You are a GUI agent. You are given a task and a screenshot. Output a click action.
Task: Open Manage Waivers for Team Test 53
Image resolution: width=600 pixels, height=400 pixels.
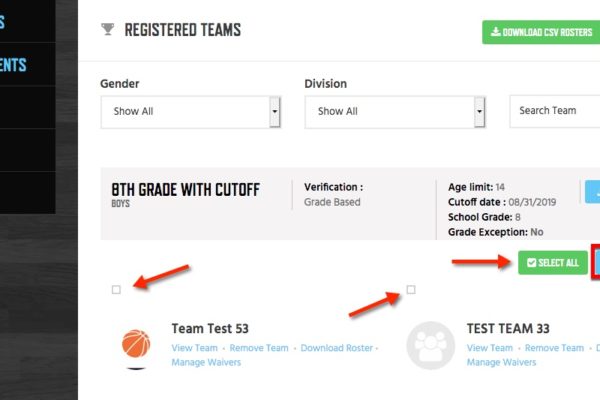pyautogui.click(x=206, y=362)
